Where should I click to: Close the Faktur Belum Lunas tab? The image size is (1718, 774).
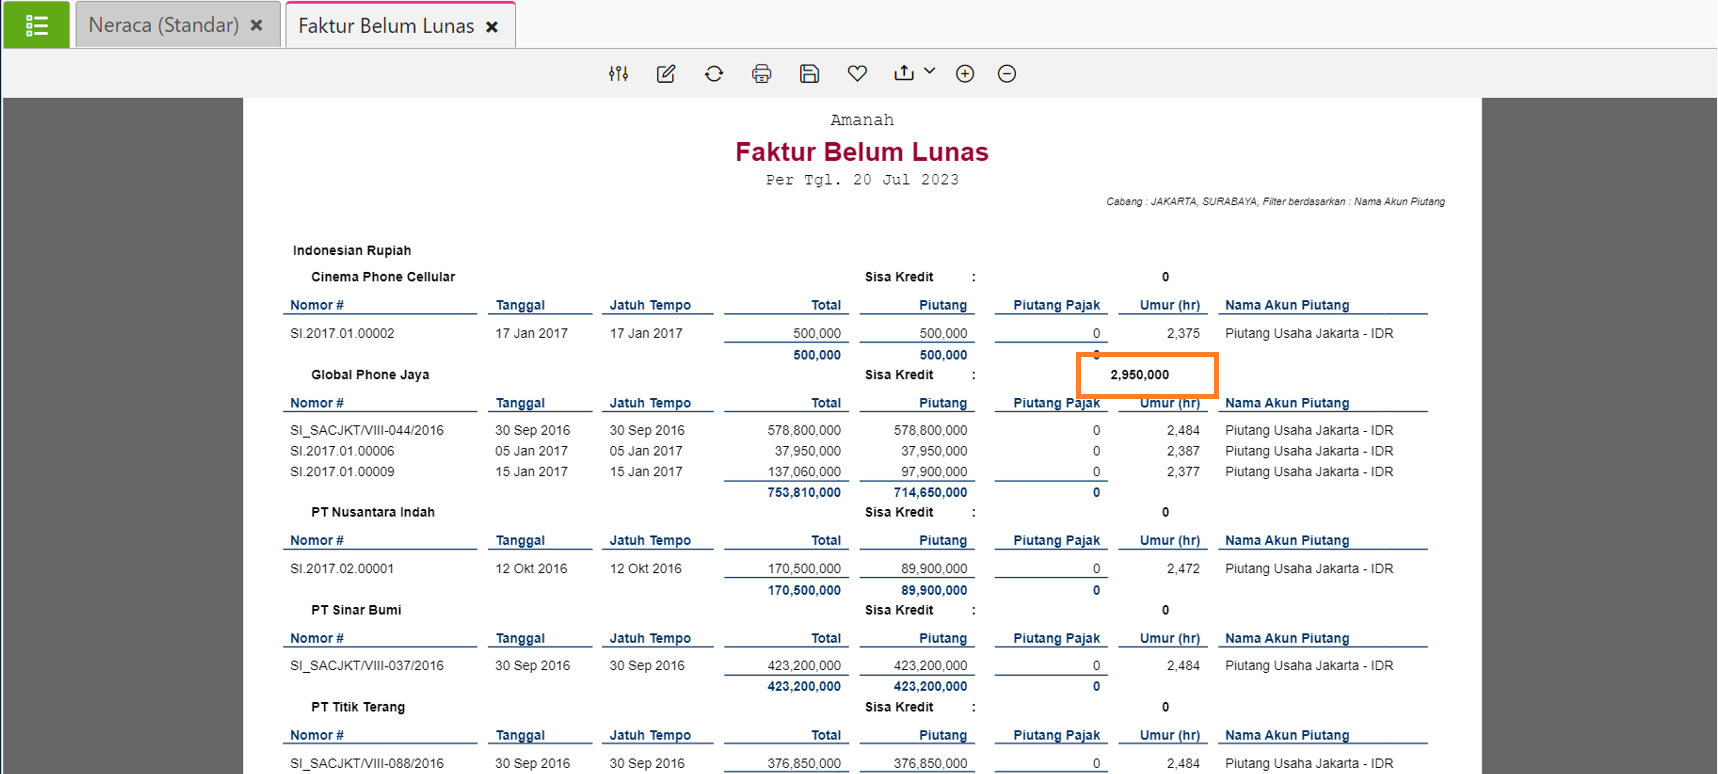tap(492, 27)
